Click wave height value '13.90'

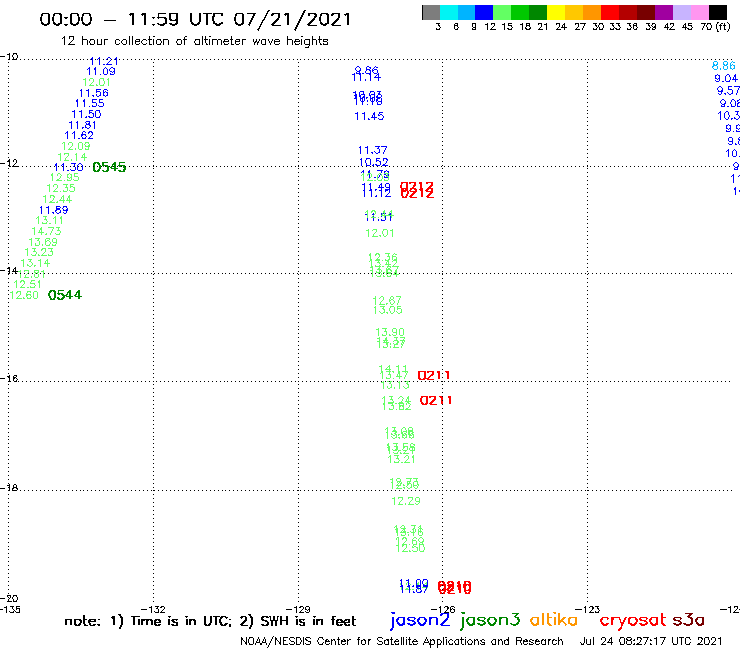pos(390,332)
